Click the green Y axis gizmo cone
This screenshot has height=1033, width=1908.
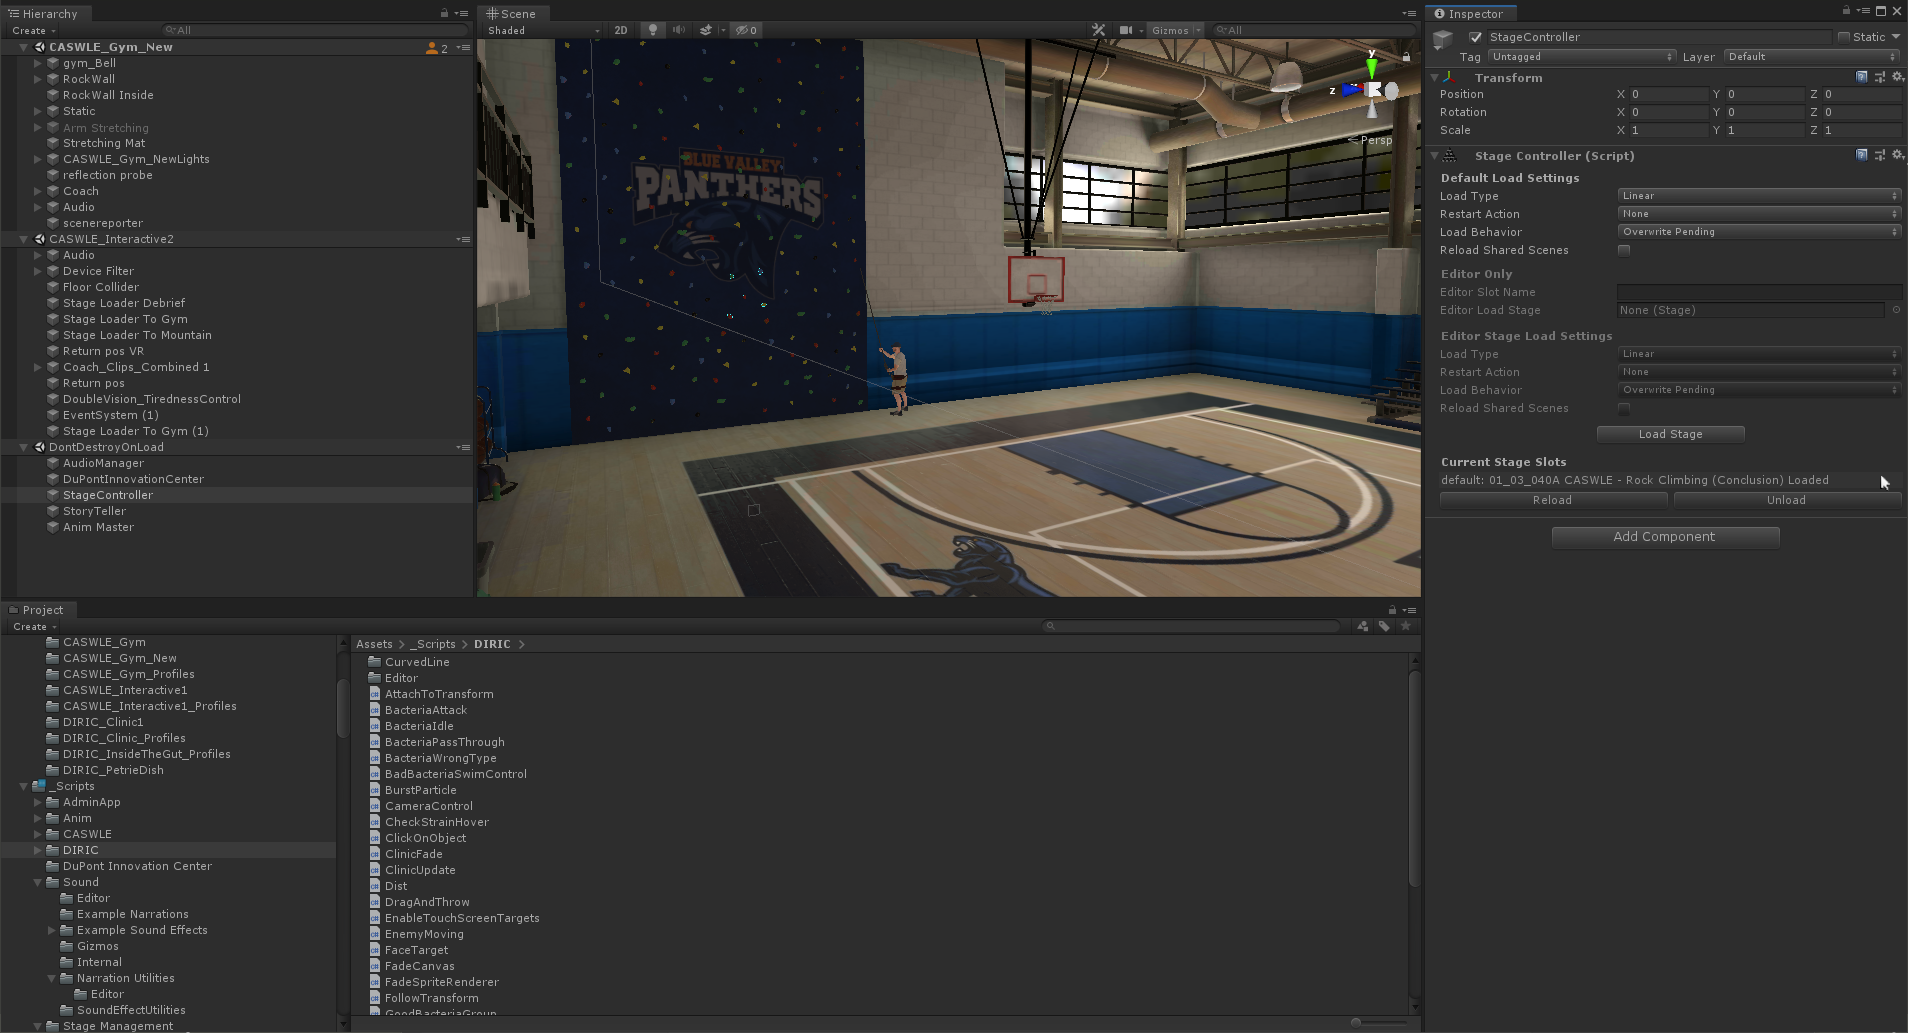click(1372, 67)
